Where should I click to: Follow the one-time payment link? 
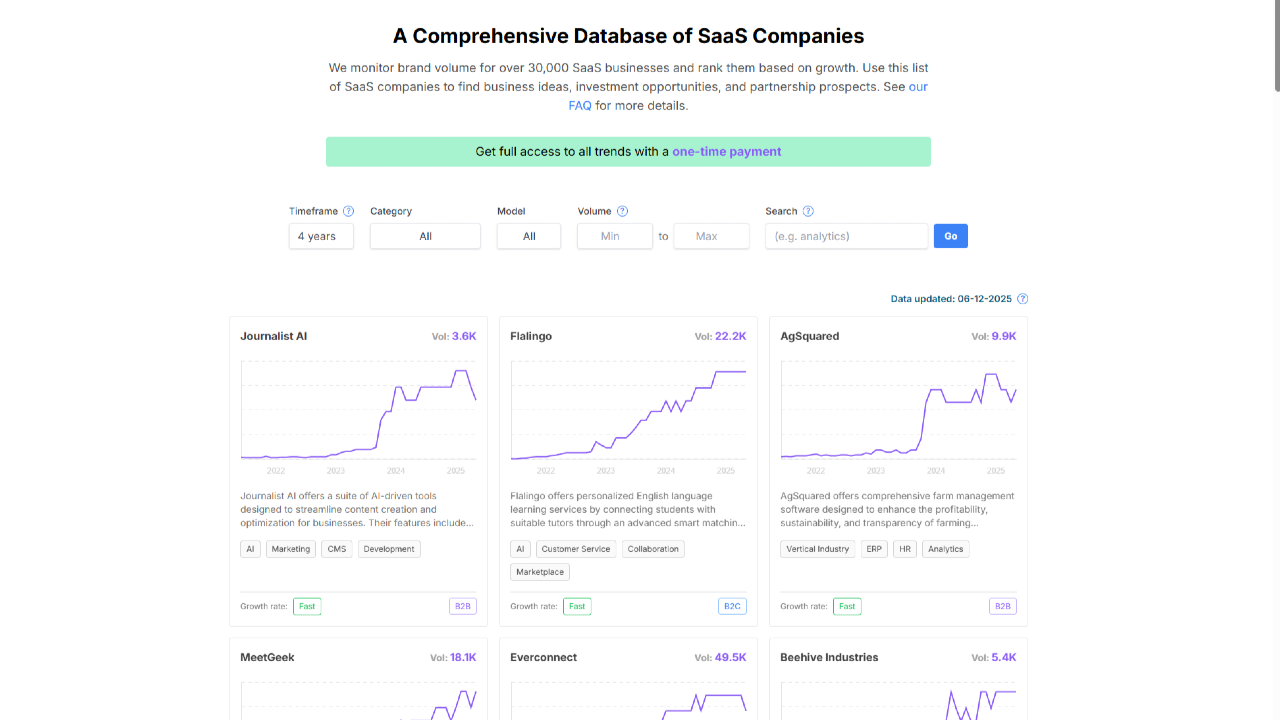pyautogui.click(x=727, y=152)
